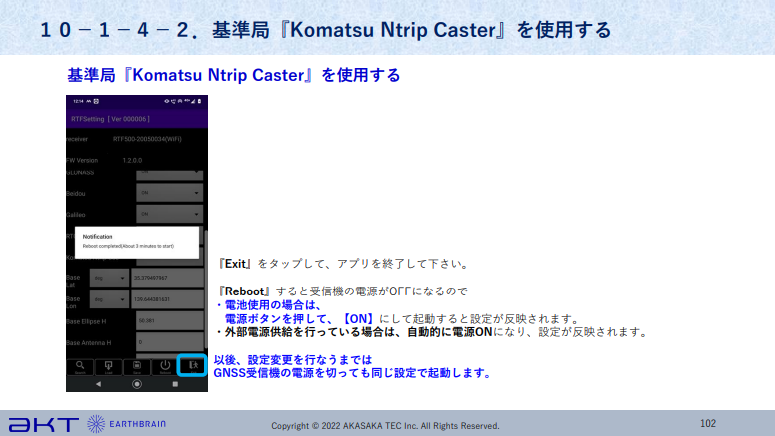Click the Base Ellipse H field 50.381
Viewport: 775px width, 436px height.
tap(170, 320)
